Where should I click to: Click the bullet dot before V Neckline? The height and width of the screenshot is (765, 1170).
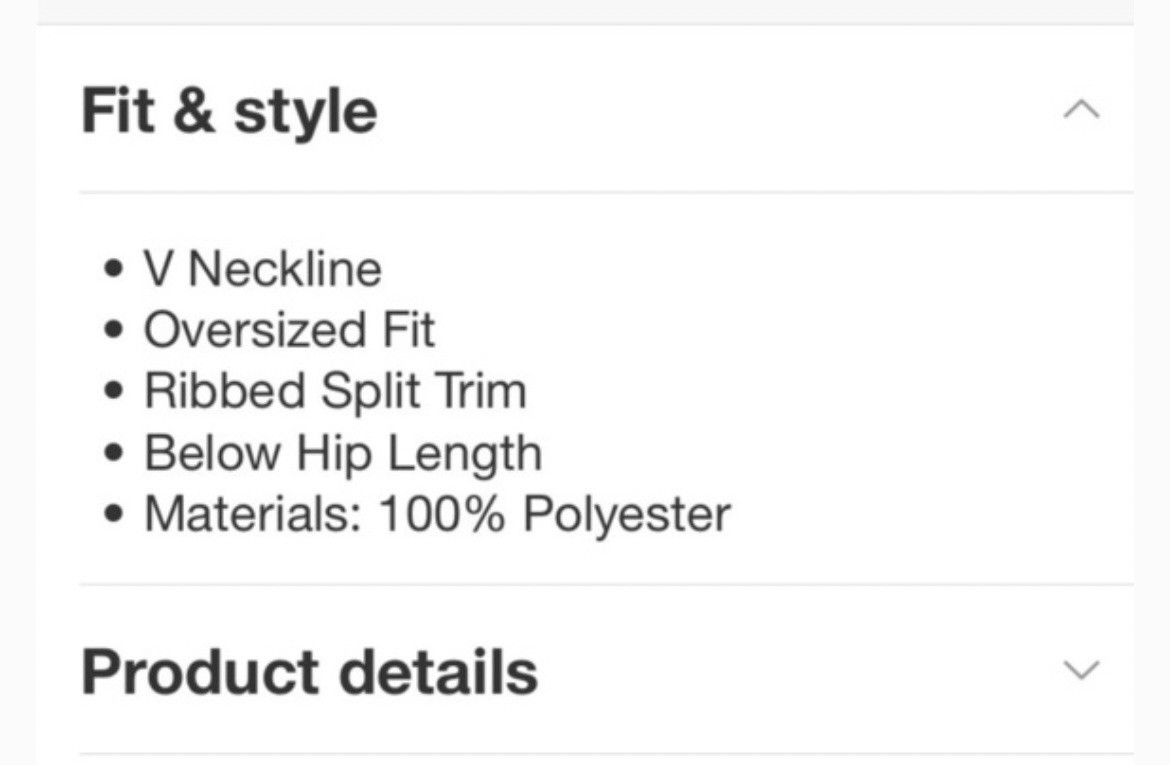click(116, 270)
